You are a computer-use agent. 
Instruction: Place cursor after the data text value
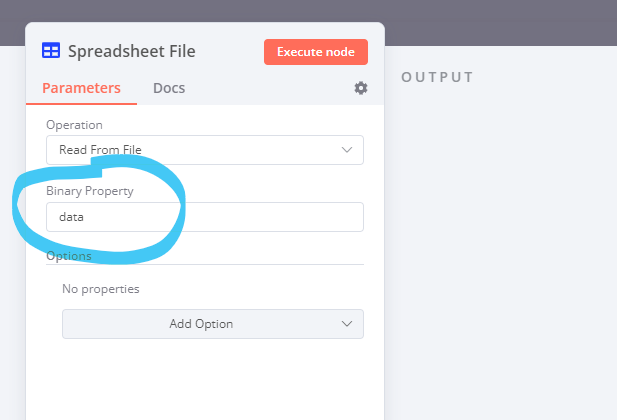pyautogui.click(x=85, y=217)
